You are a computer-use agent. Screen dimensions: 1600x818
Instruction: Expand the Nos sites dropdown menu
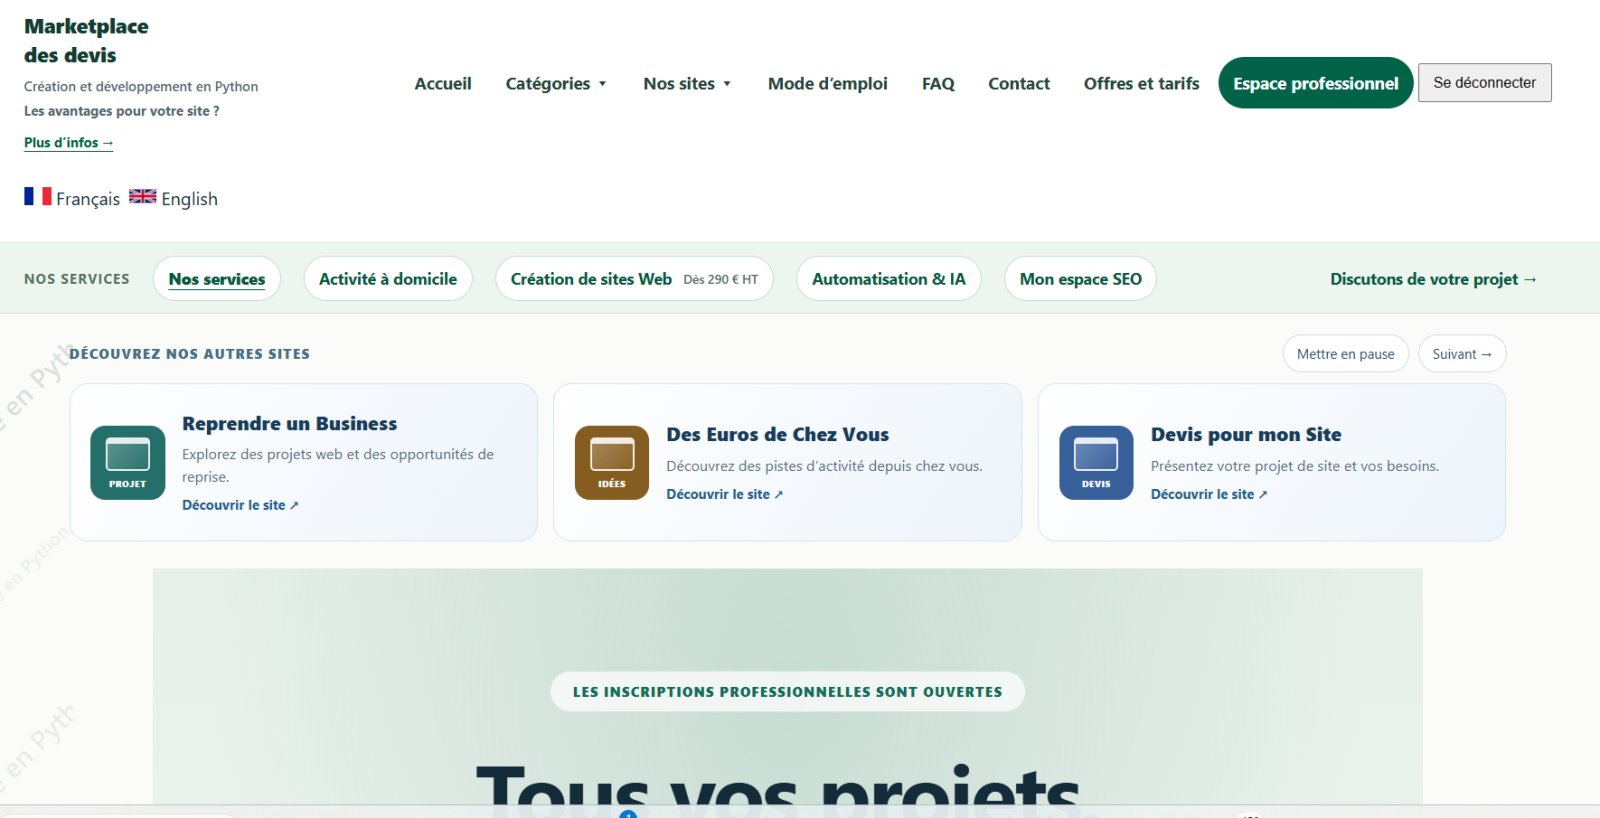tap(687, 84)
